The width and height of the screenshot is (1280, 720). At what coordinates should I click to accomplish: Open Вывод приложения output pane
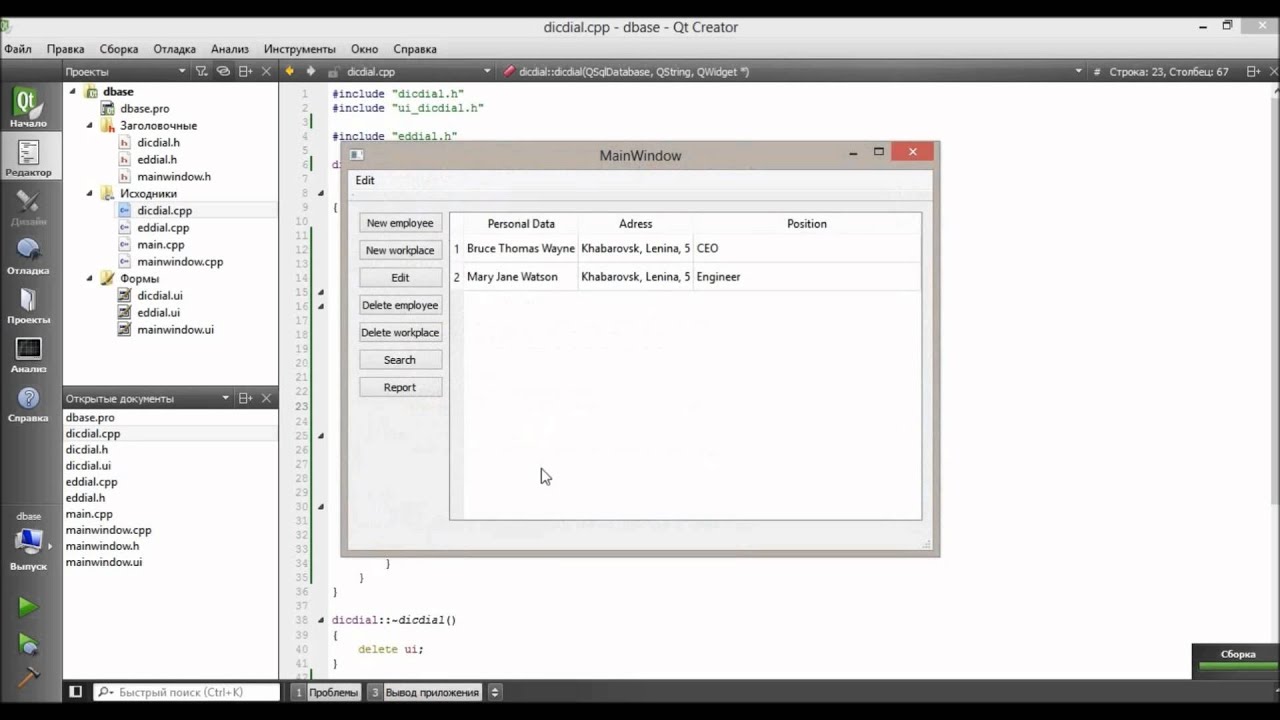point(425,692)
